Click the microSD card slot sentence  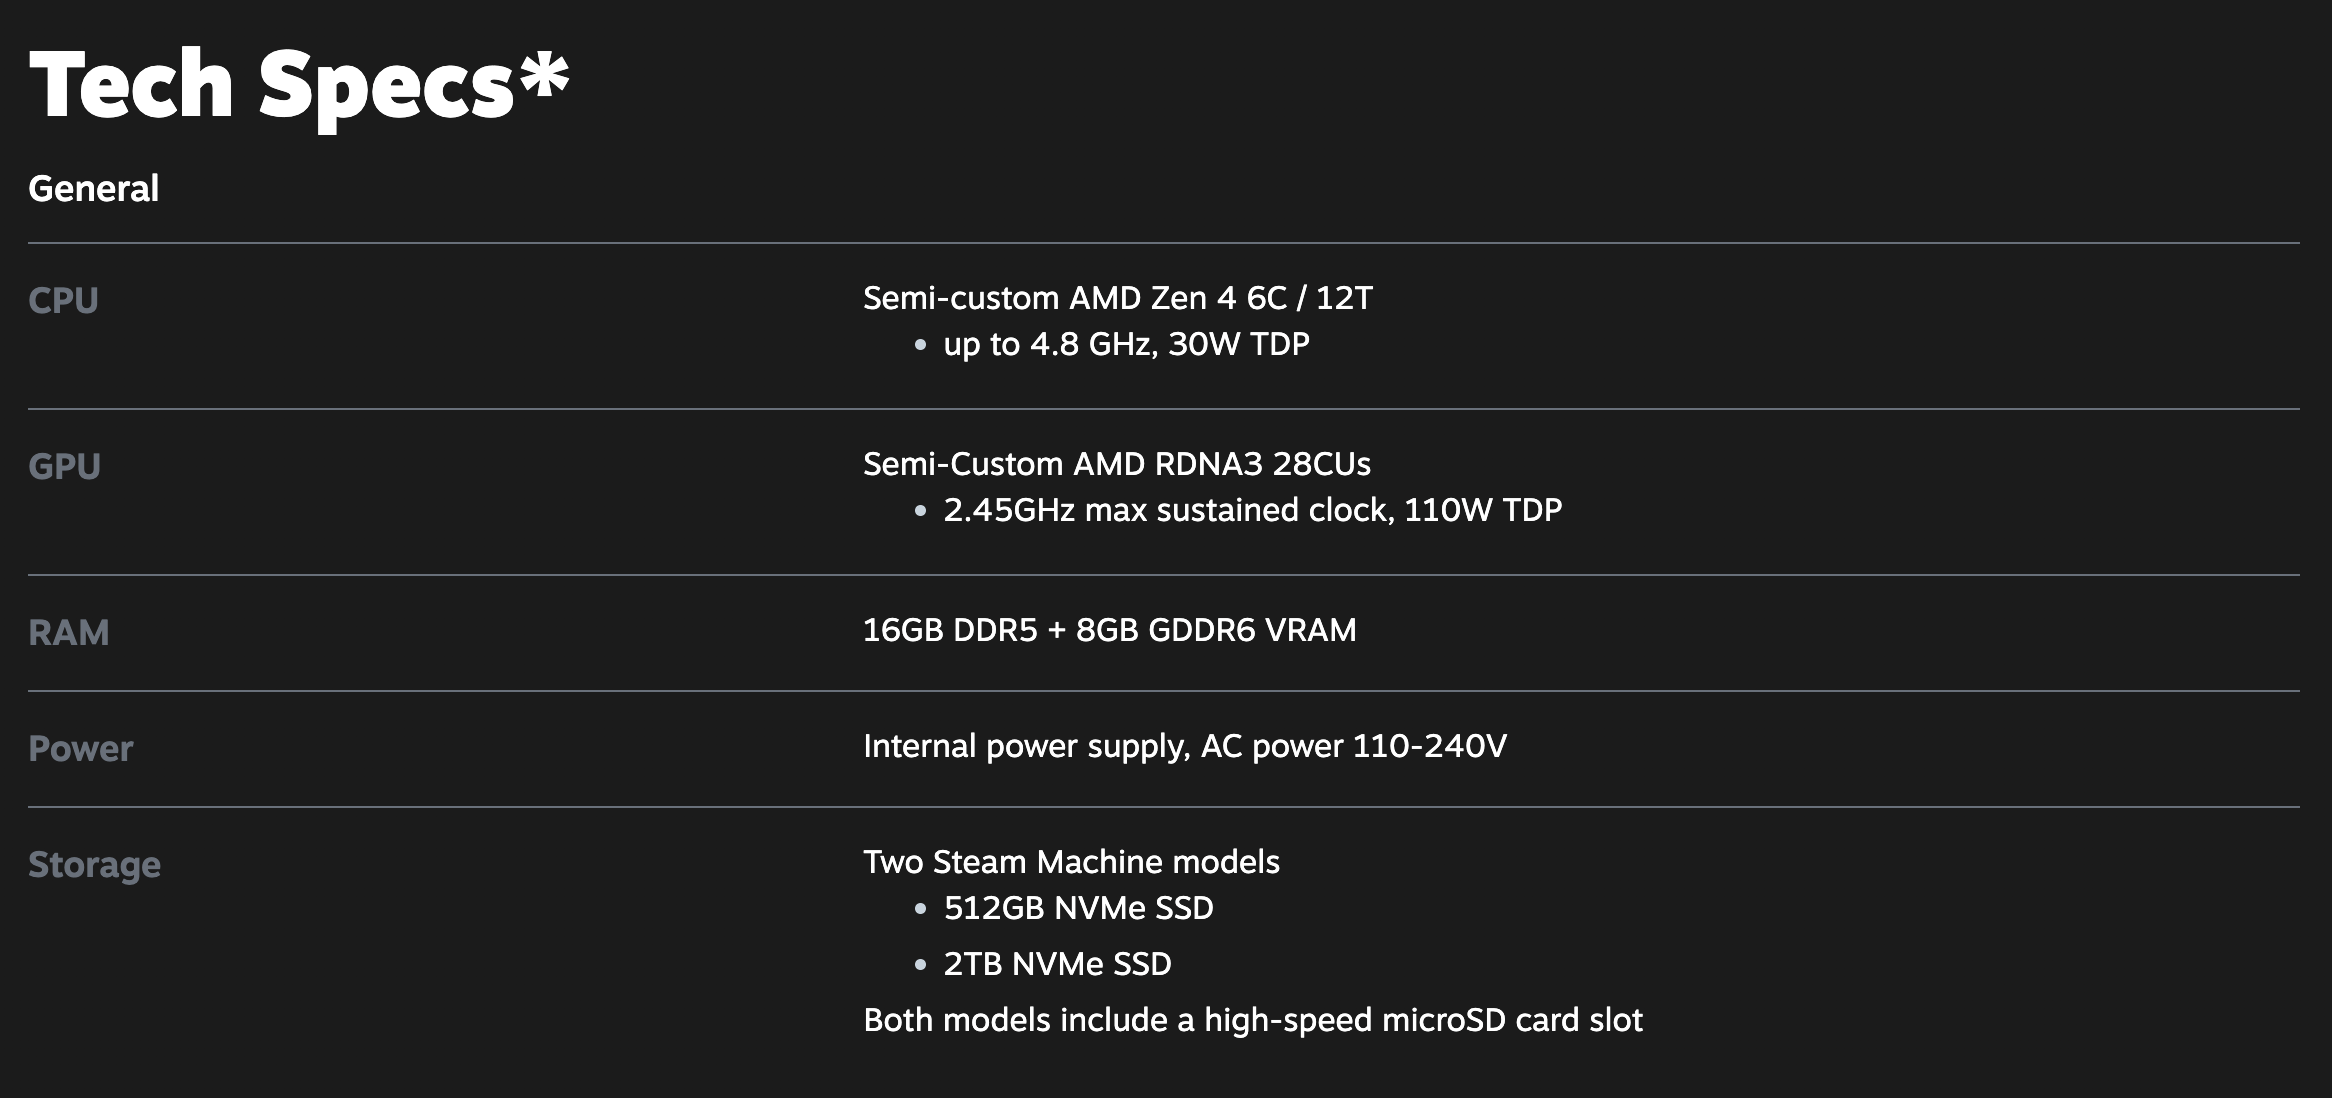point(1252,1020)
